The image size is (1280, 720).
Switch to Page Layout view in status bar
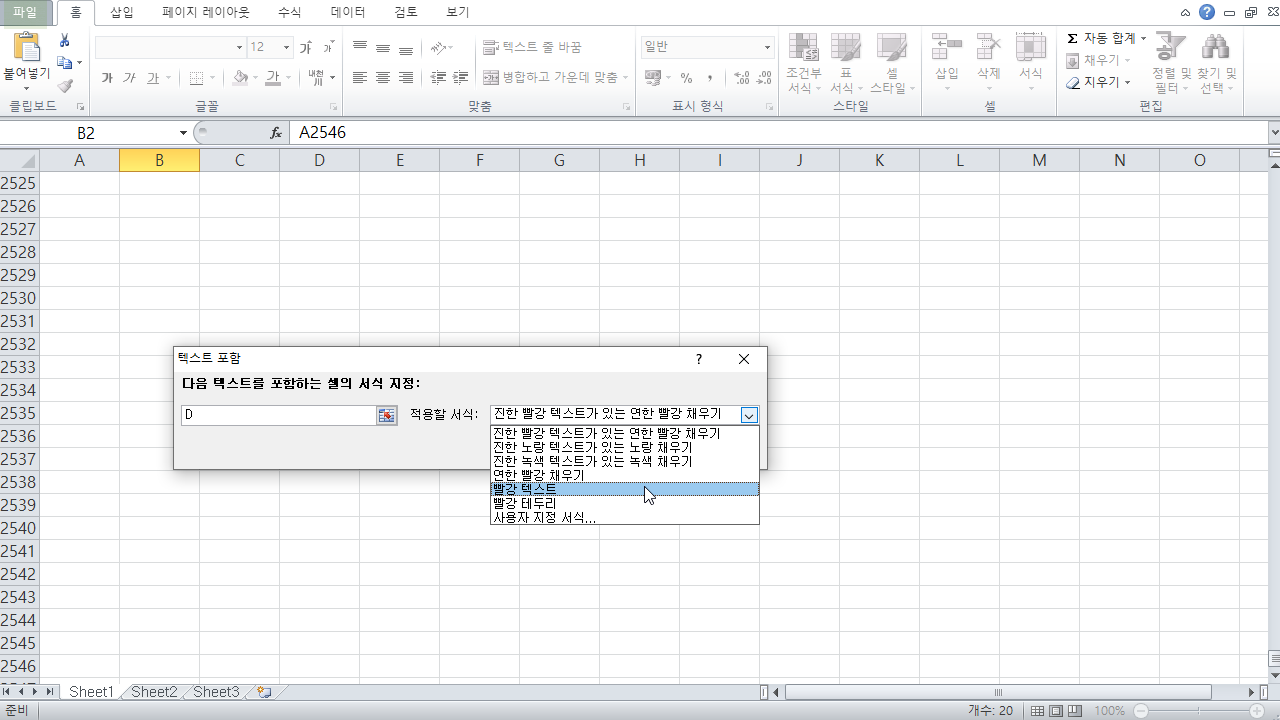(x=1056, y=711)
